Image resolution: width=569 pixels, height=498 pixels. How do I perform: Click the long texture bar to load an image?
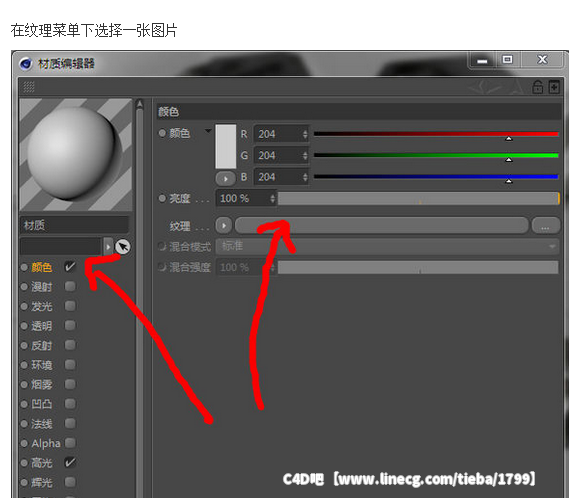pyautogui.click(x=381, y=226)
